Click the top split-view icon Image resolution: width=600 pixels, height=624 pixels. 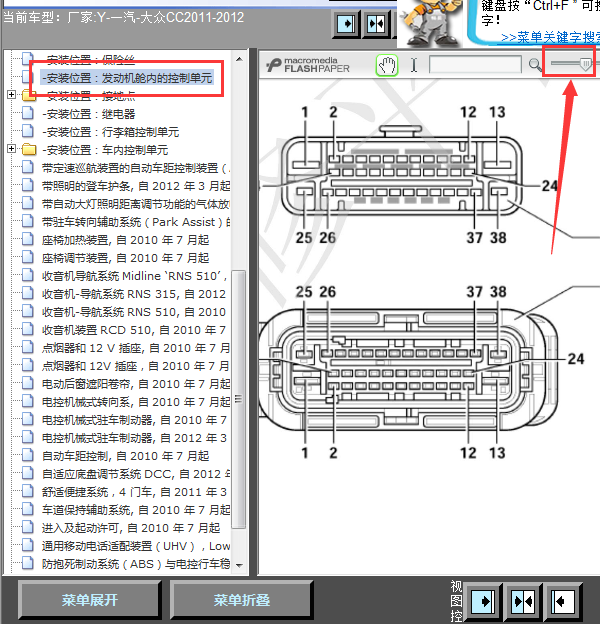(376, 23)
